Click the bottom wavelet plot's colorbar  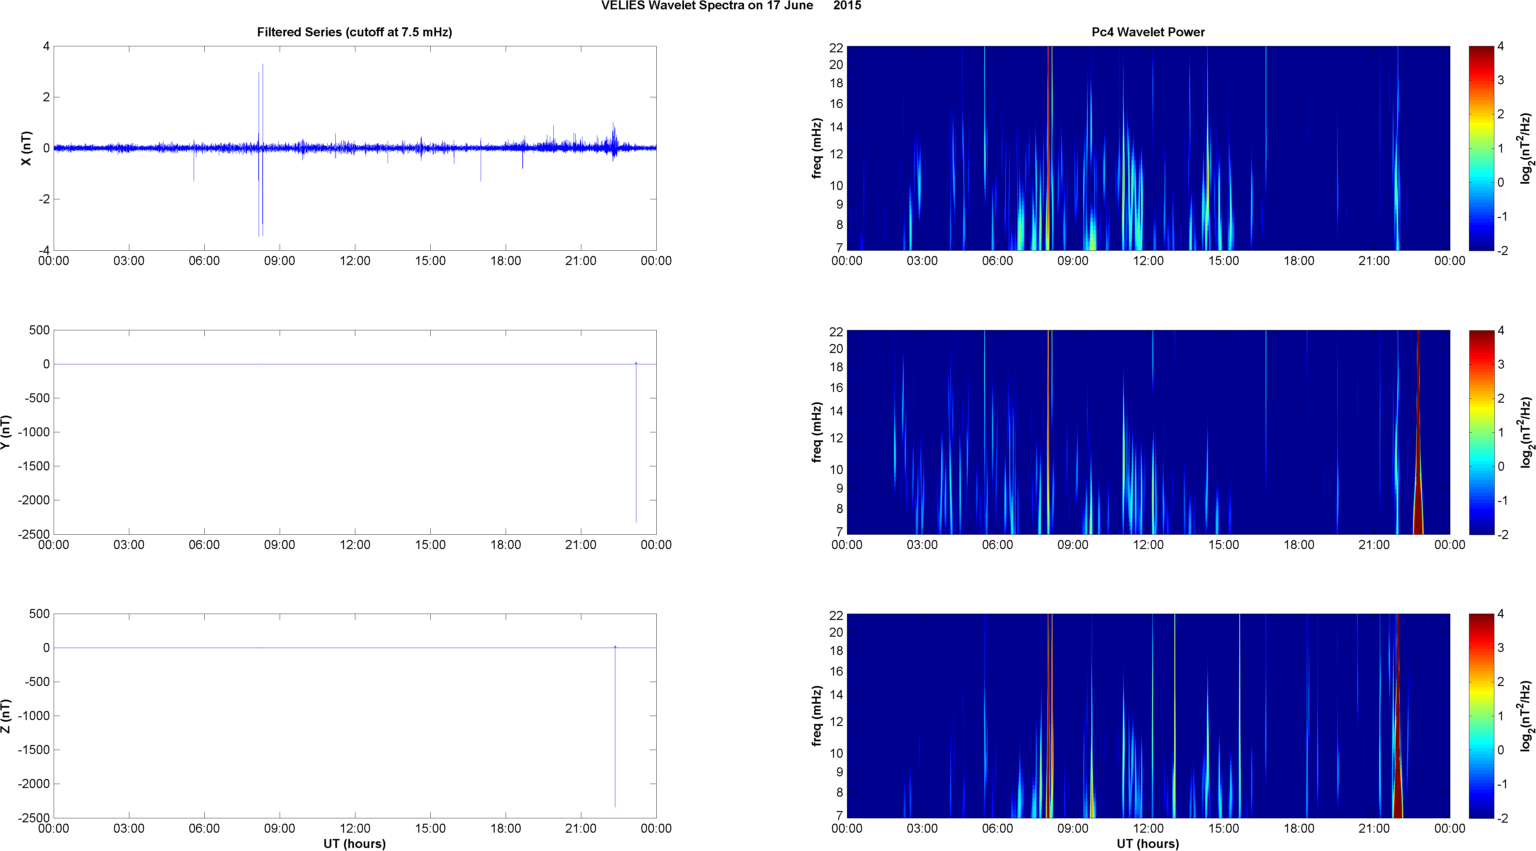click(x=1480, y=716)
